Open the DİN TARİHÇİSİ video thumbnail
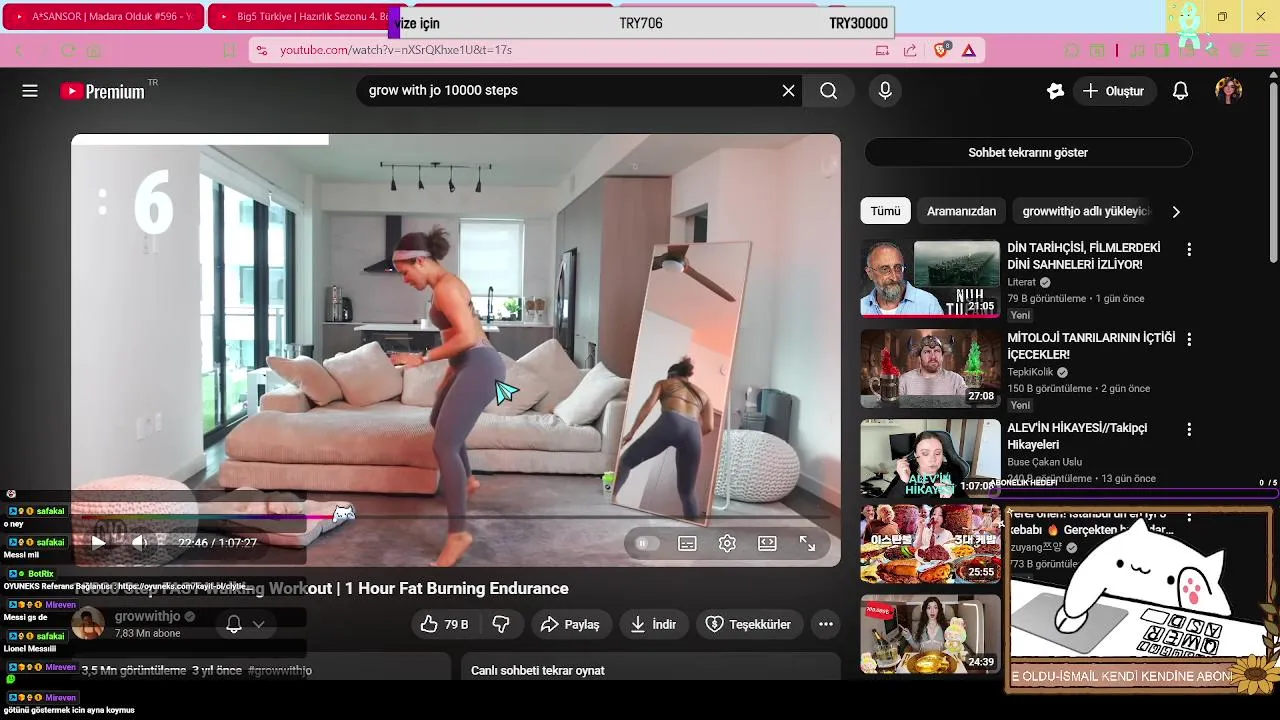This screenshot has height=720, width=1280. (930, 278)
